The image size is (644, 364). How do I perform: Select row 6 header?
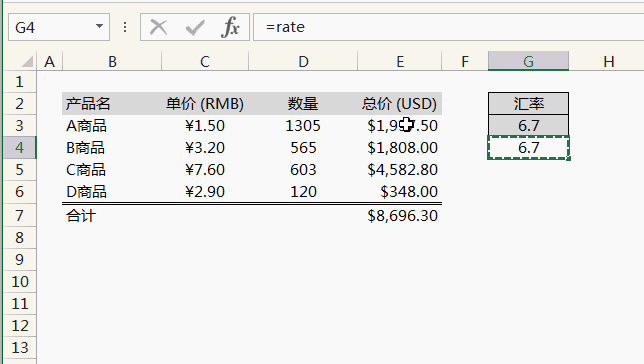click(x=19, y=191)
